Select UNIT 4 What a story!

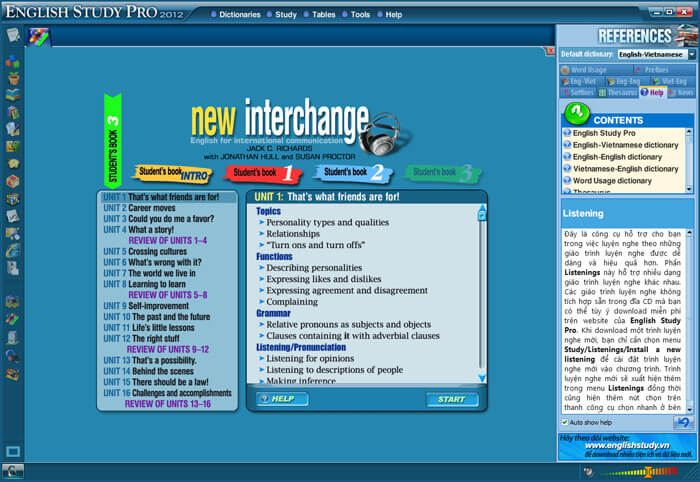138,230
